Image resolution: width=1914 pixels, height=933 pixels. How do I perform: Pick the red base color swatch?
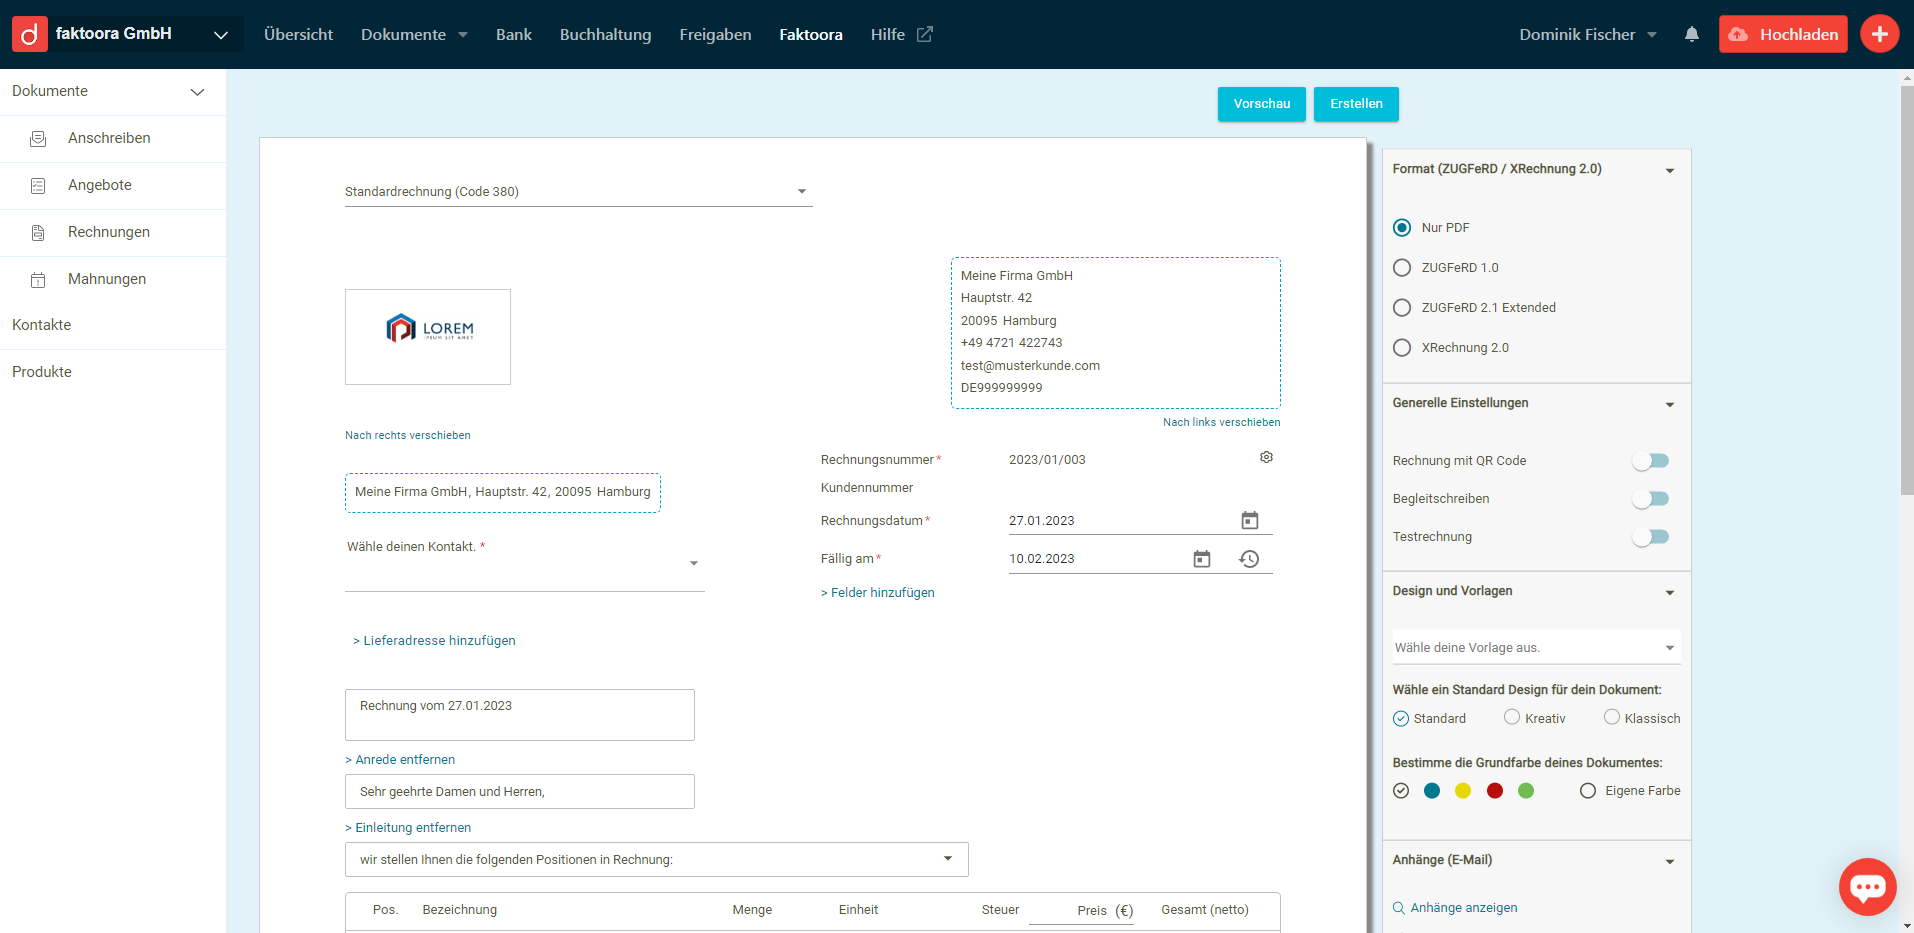click(1494, 791)
